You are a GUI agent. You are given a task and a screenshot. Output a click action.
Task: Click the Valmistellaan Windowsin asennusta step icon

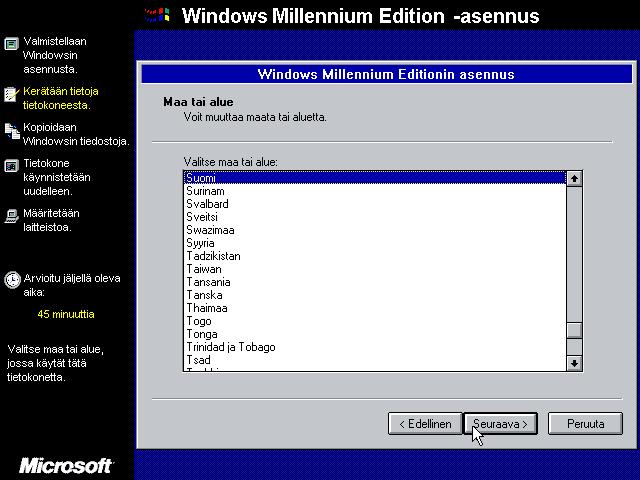point(11,44)
